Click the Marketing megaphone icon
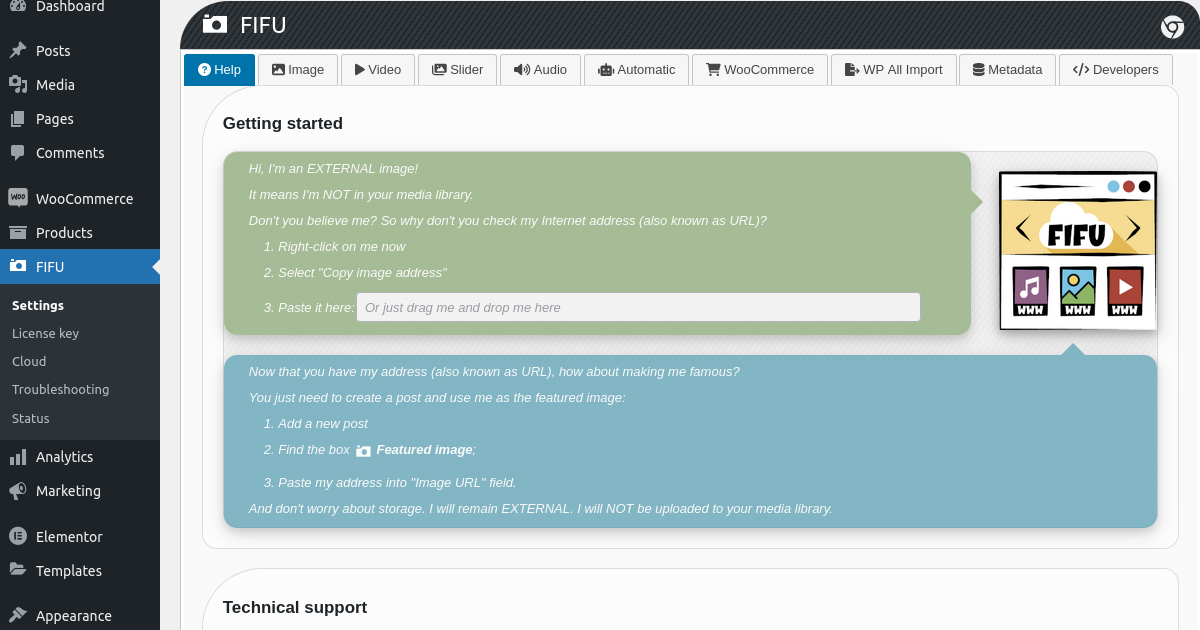Viewport: 1200px width, 630px height. pos(18,491)
